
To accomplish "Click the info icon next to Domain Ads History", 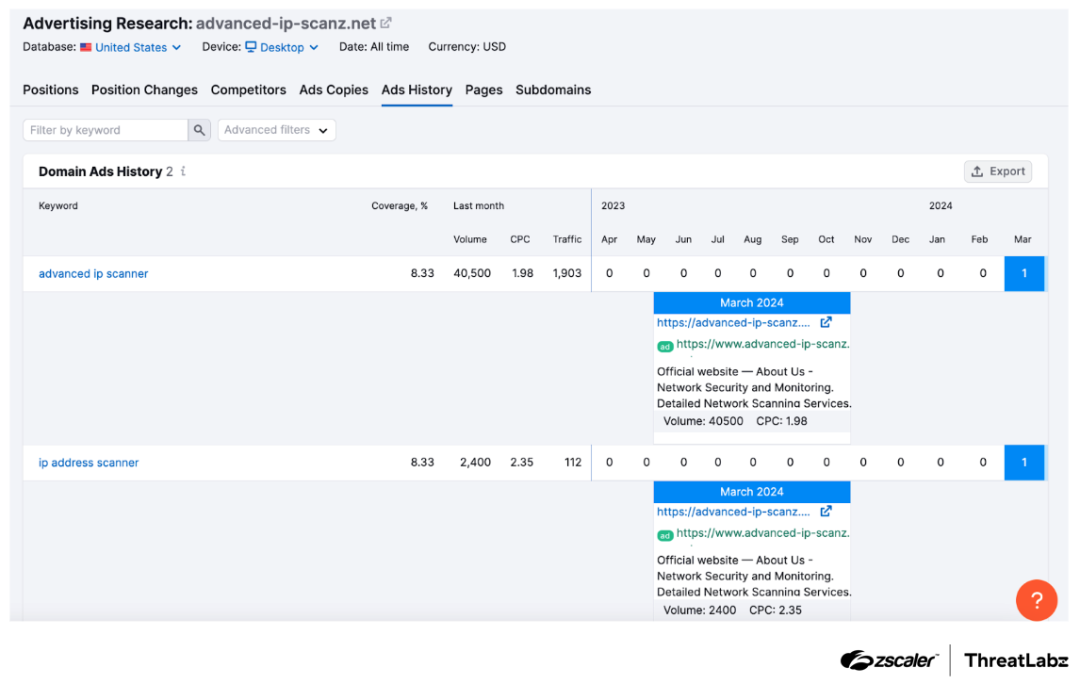I will (x=183, y=171).
